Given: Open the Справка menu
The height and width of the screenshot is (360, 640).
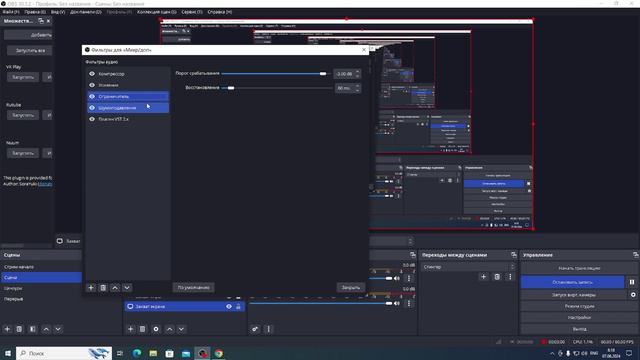Looking at the screenshot, I should coord(220,12).
